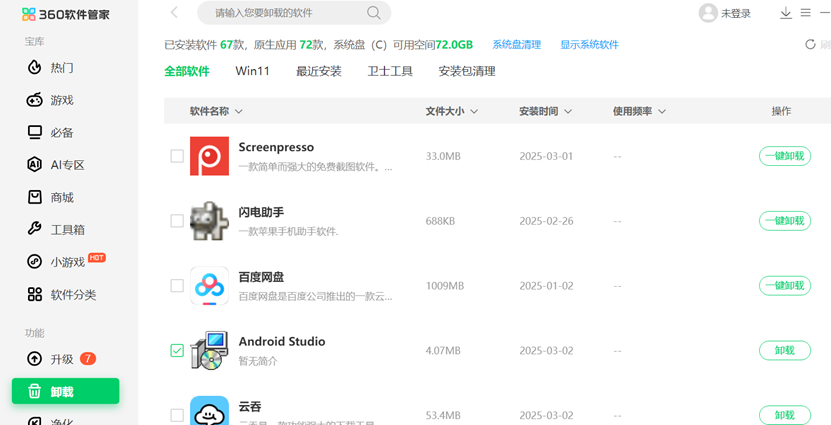Click 卸载 for Android Studio
This screenshot has height=425, width=831.
tap(785, 350)
